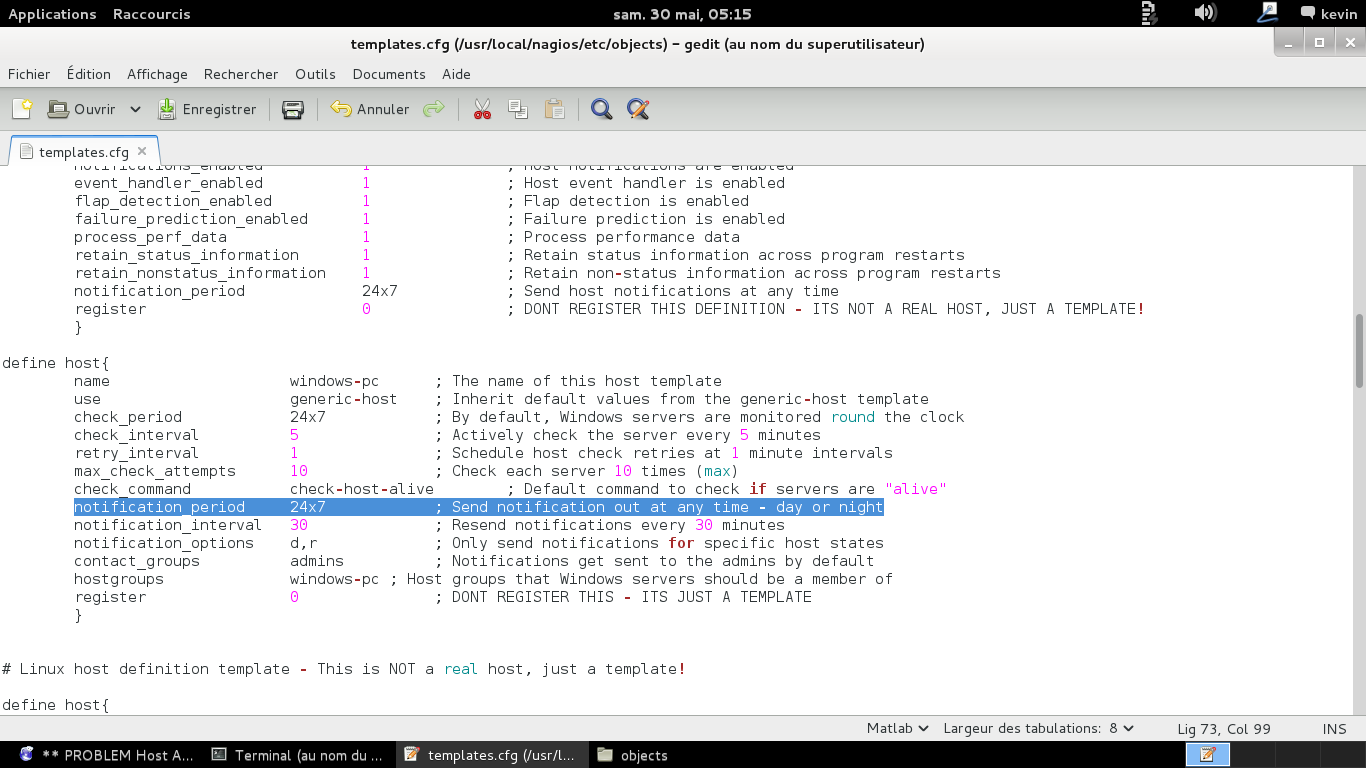The height and width of the screenshot is (768, 1366).
Task: Click the hostgroups line
Action: [483, 579]
